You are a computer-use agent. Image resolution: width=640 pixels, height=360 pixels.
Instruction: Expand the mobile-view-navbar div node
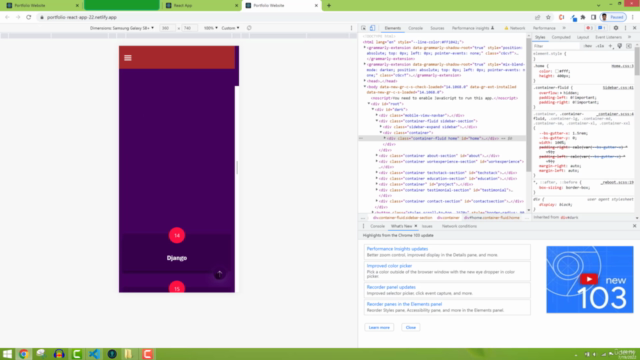[x=377, y=116]
